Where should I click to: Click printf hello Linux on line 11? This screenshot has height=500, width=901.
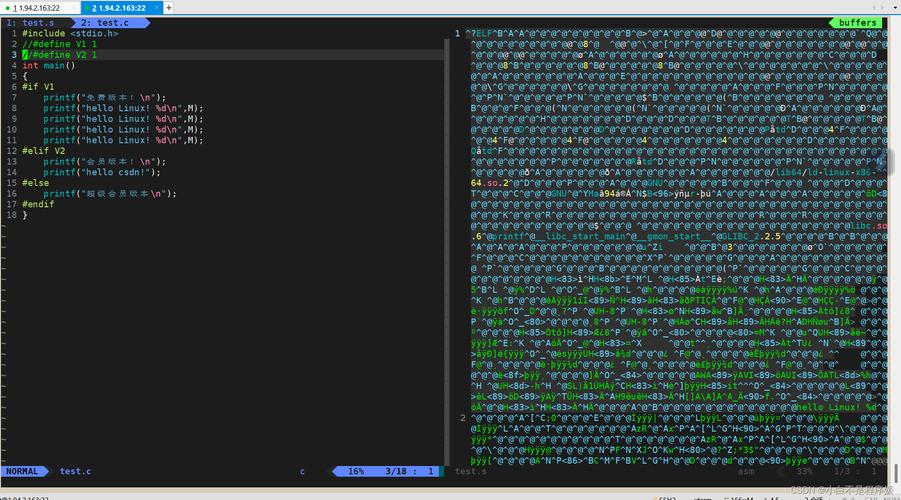(123, 140)
